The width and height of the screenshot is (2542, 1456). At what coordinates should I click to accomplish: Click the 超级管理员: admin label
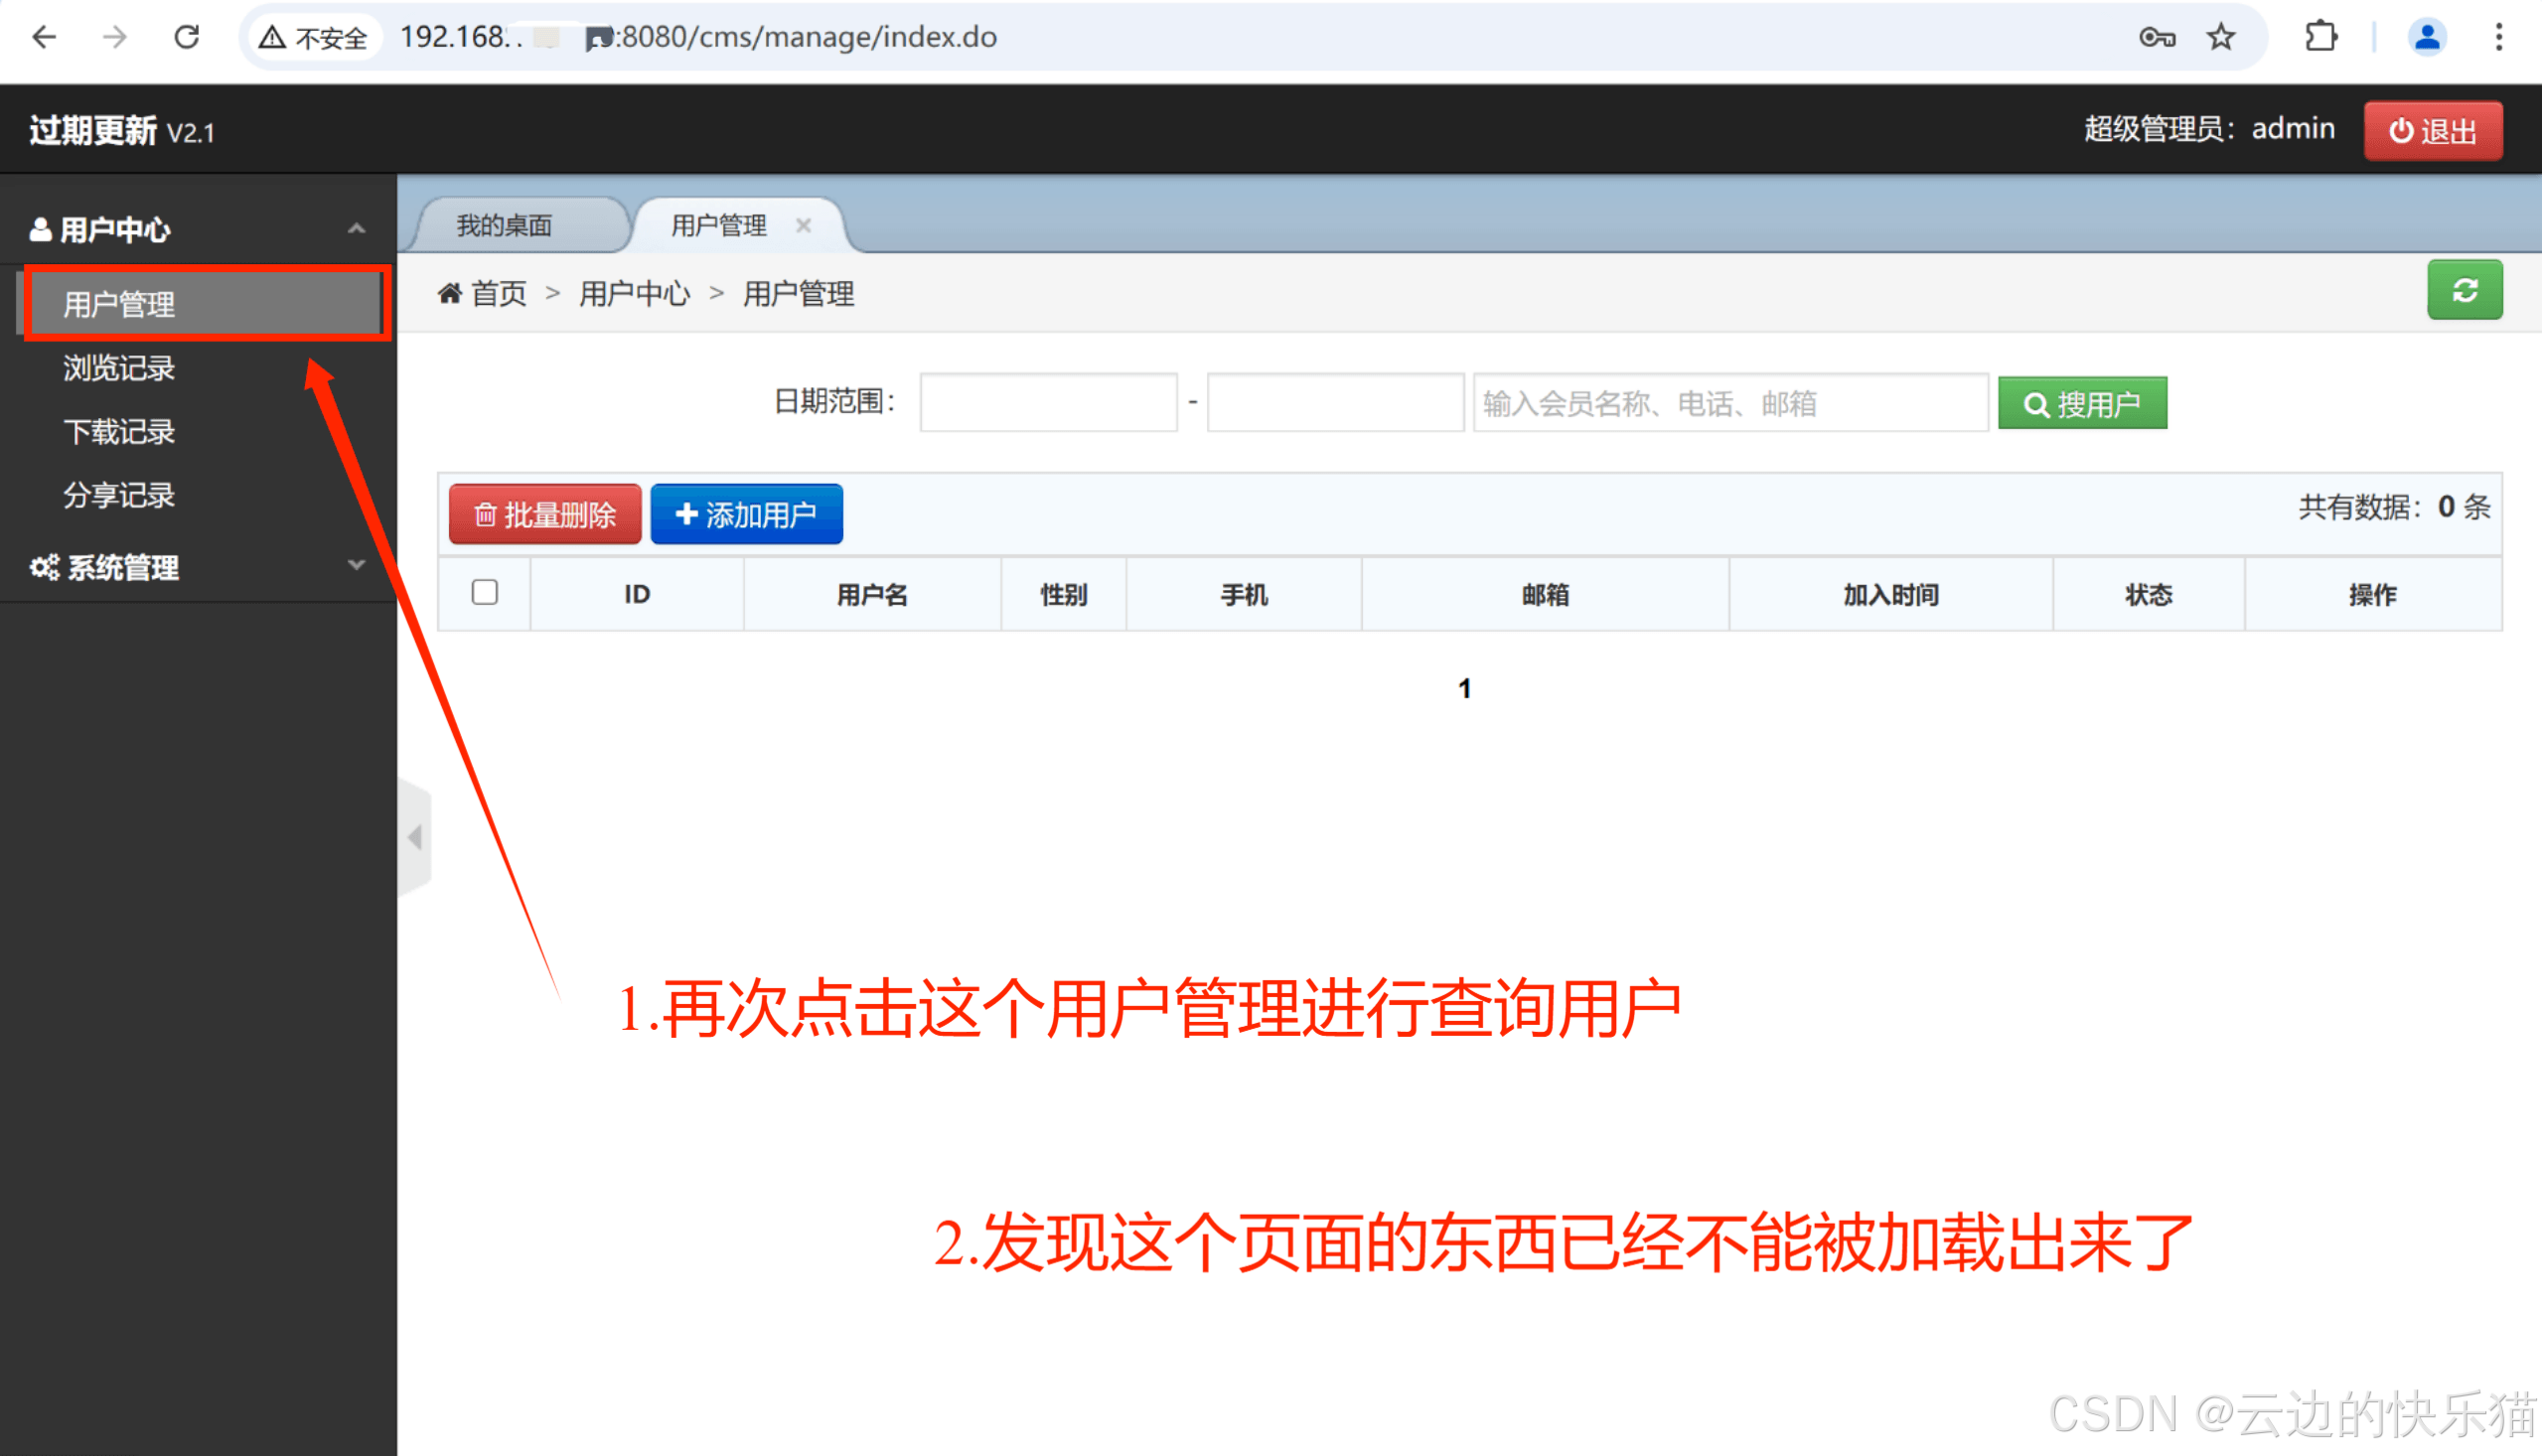pos(2209,129)
